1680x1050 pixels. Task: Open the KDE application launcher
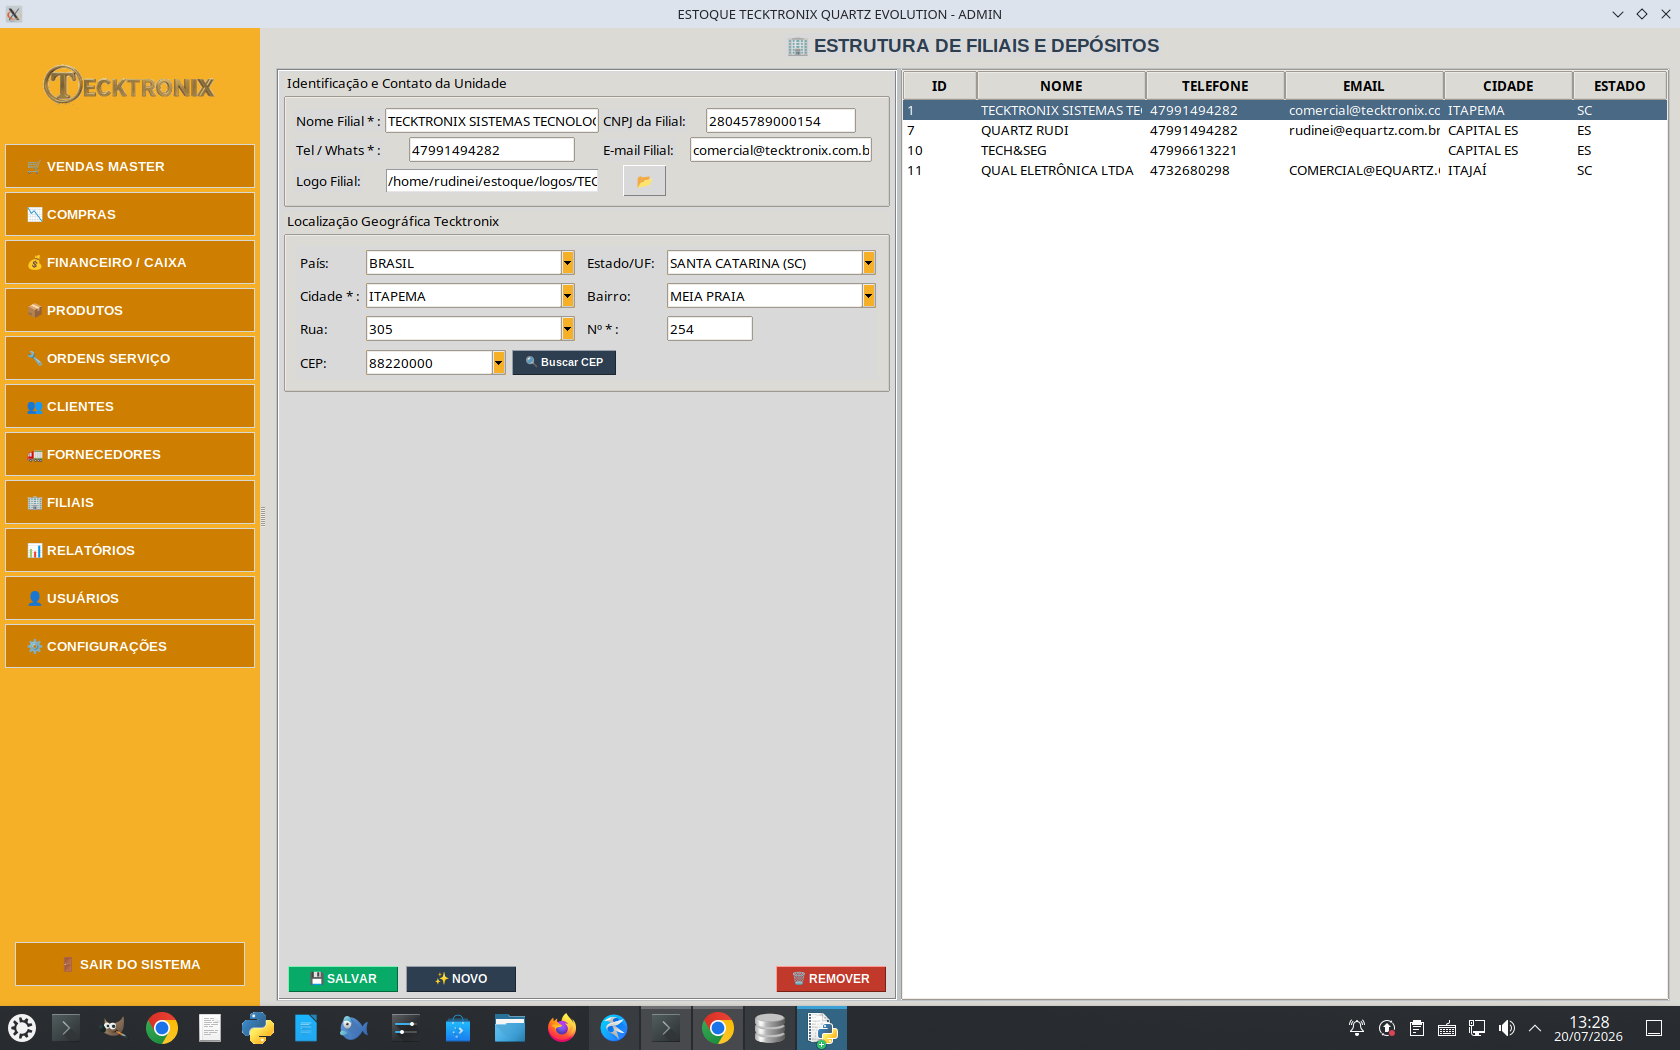(x=22, y=1028)
